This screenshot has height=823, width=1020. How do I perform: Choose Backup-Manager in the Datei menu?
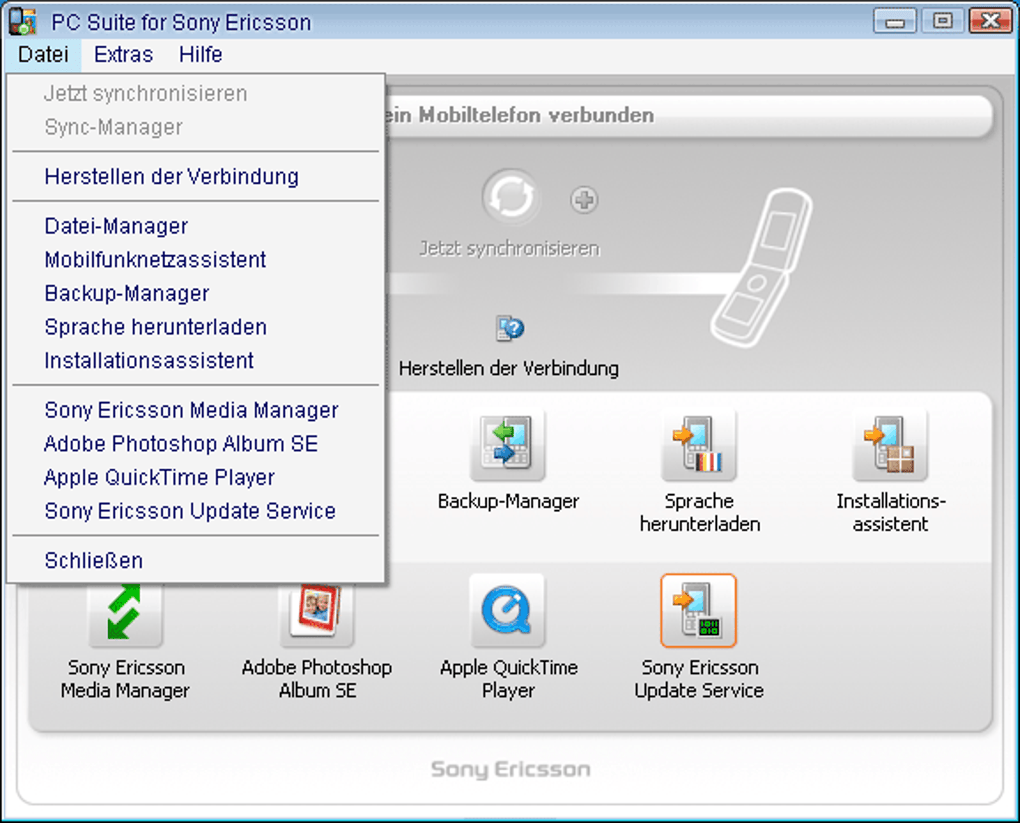coord(195,293)
